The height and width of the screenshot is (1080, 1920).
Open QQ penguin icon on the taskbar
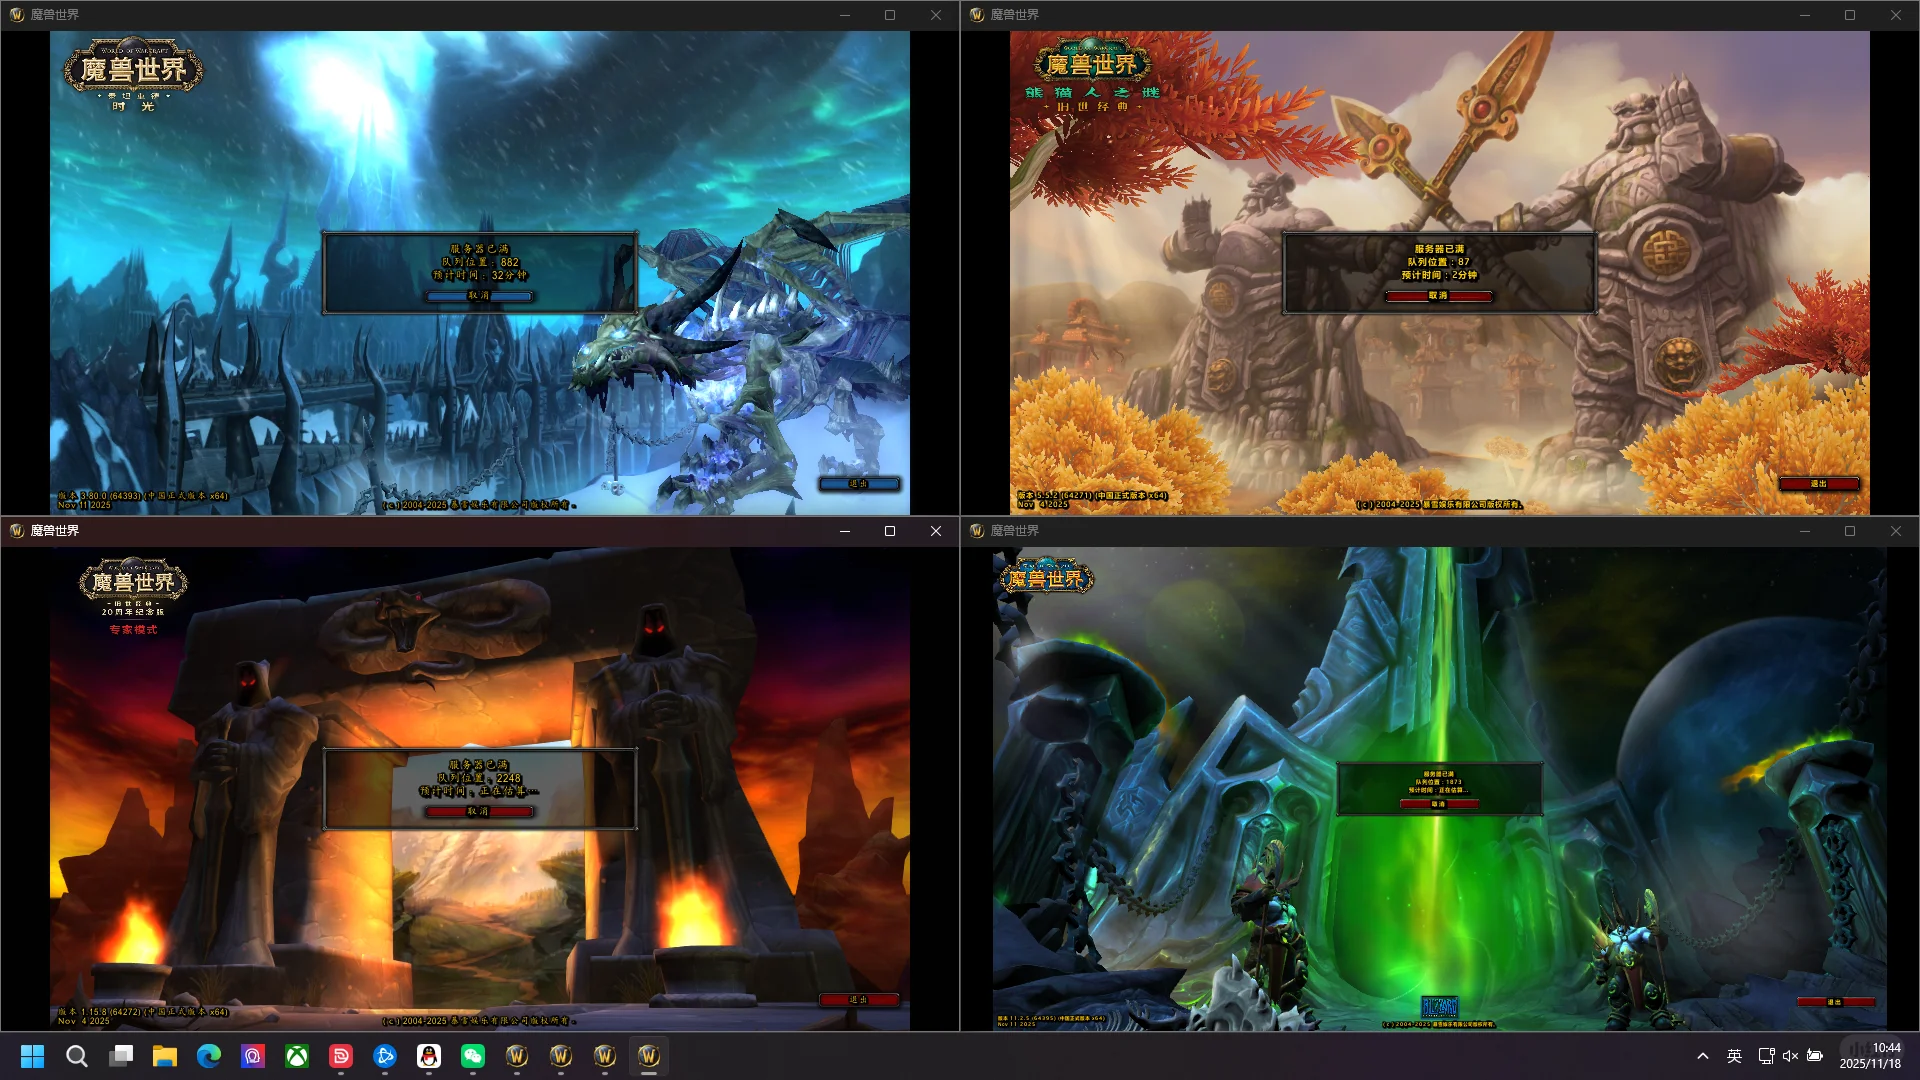(x=429, y=1056)
